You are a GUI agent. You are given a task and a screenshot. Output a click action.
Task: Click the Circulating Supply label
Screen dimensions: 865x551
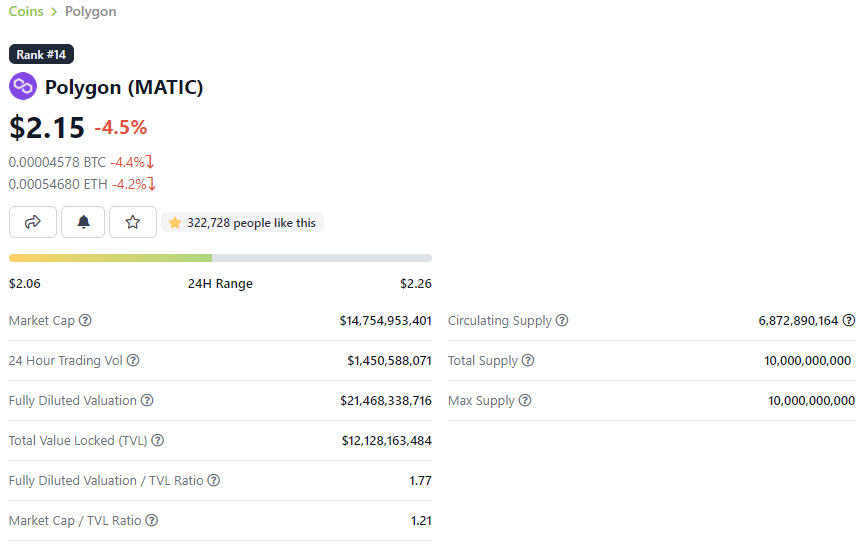pos(500,320)
